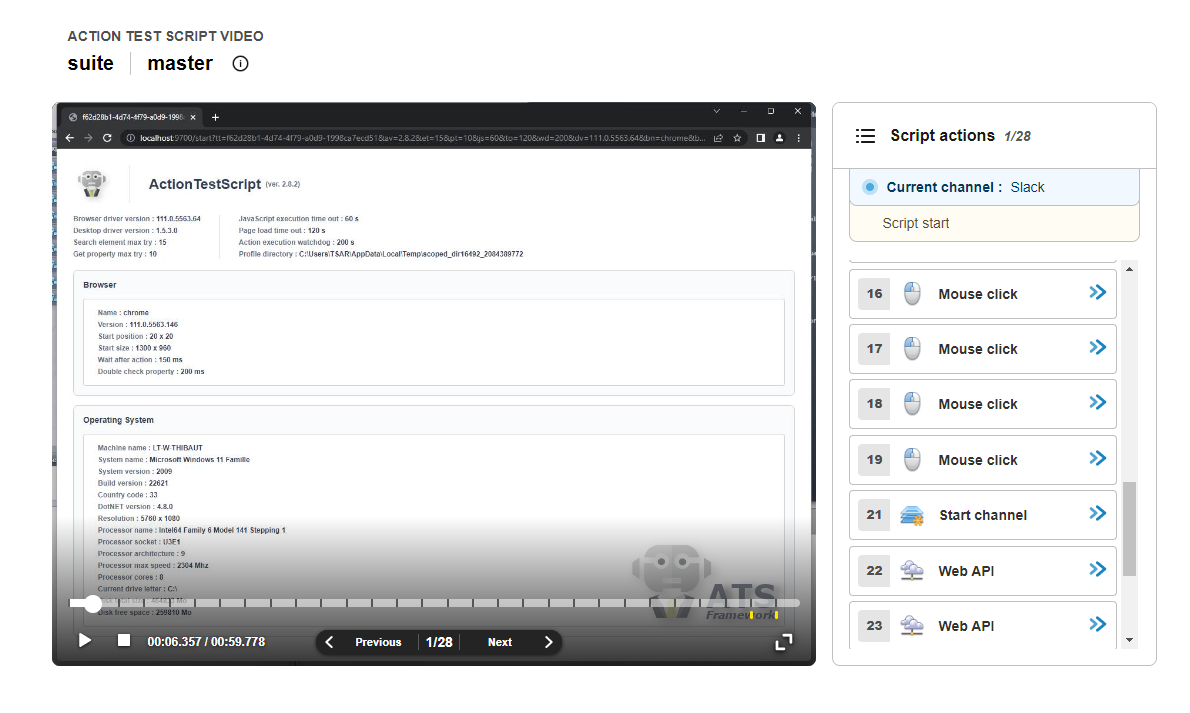Expand action 19 Mouse click
1190x713 pixels.
pyautogui.click(x=1097, y=458)
